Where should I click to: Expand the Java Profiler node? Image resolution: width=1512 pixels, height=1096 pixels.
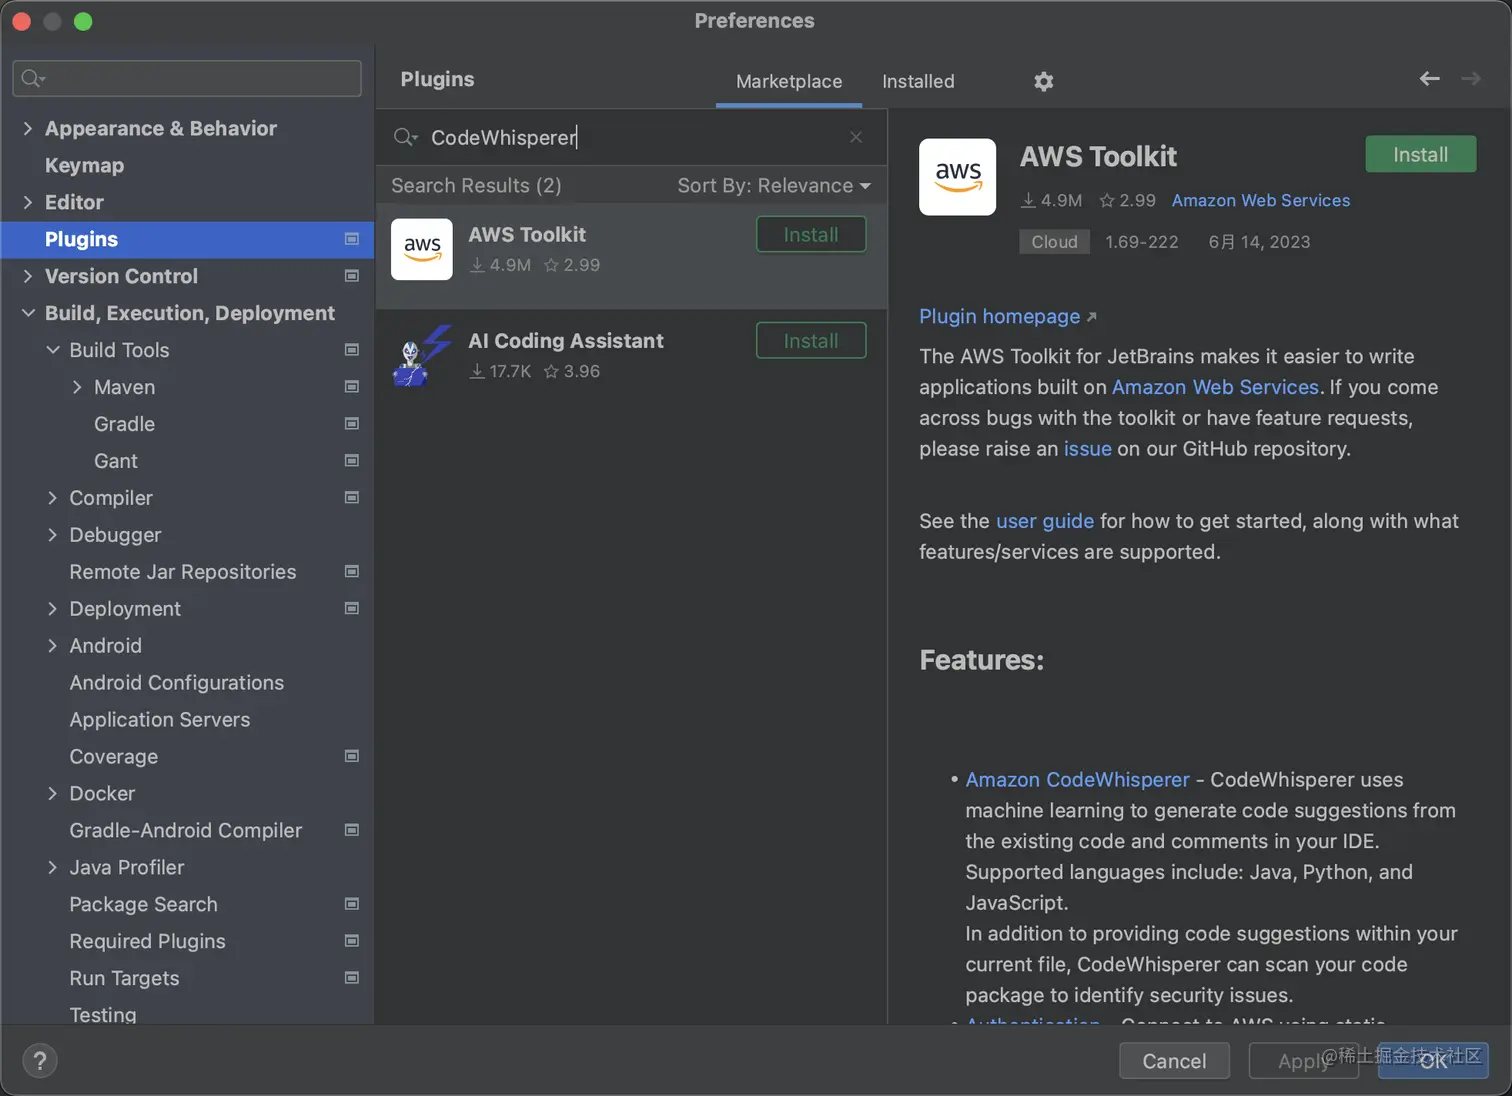coord(53,868)
